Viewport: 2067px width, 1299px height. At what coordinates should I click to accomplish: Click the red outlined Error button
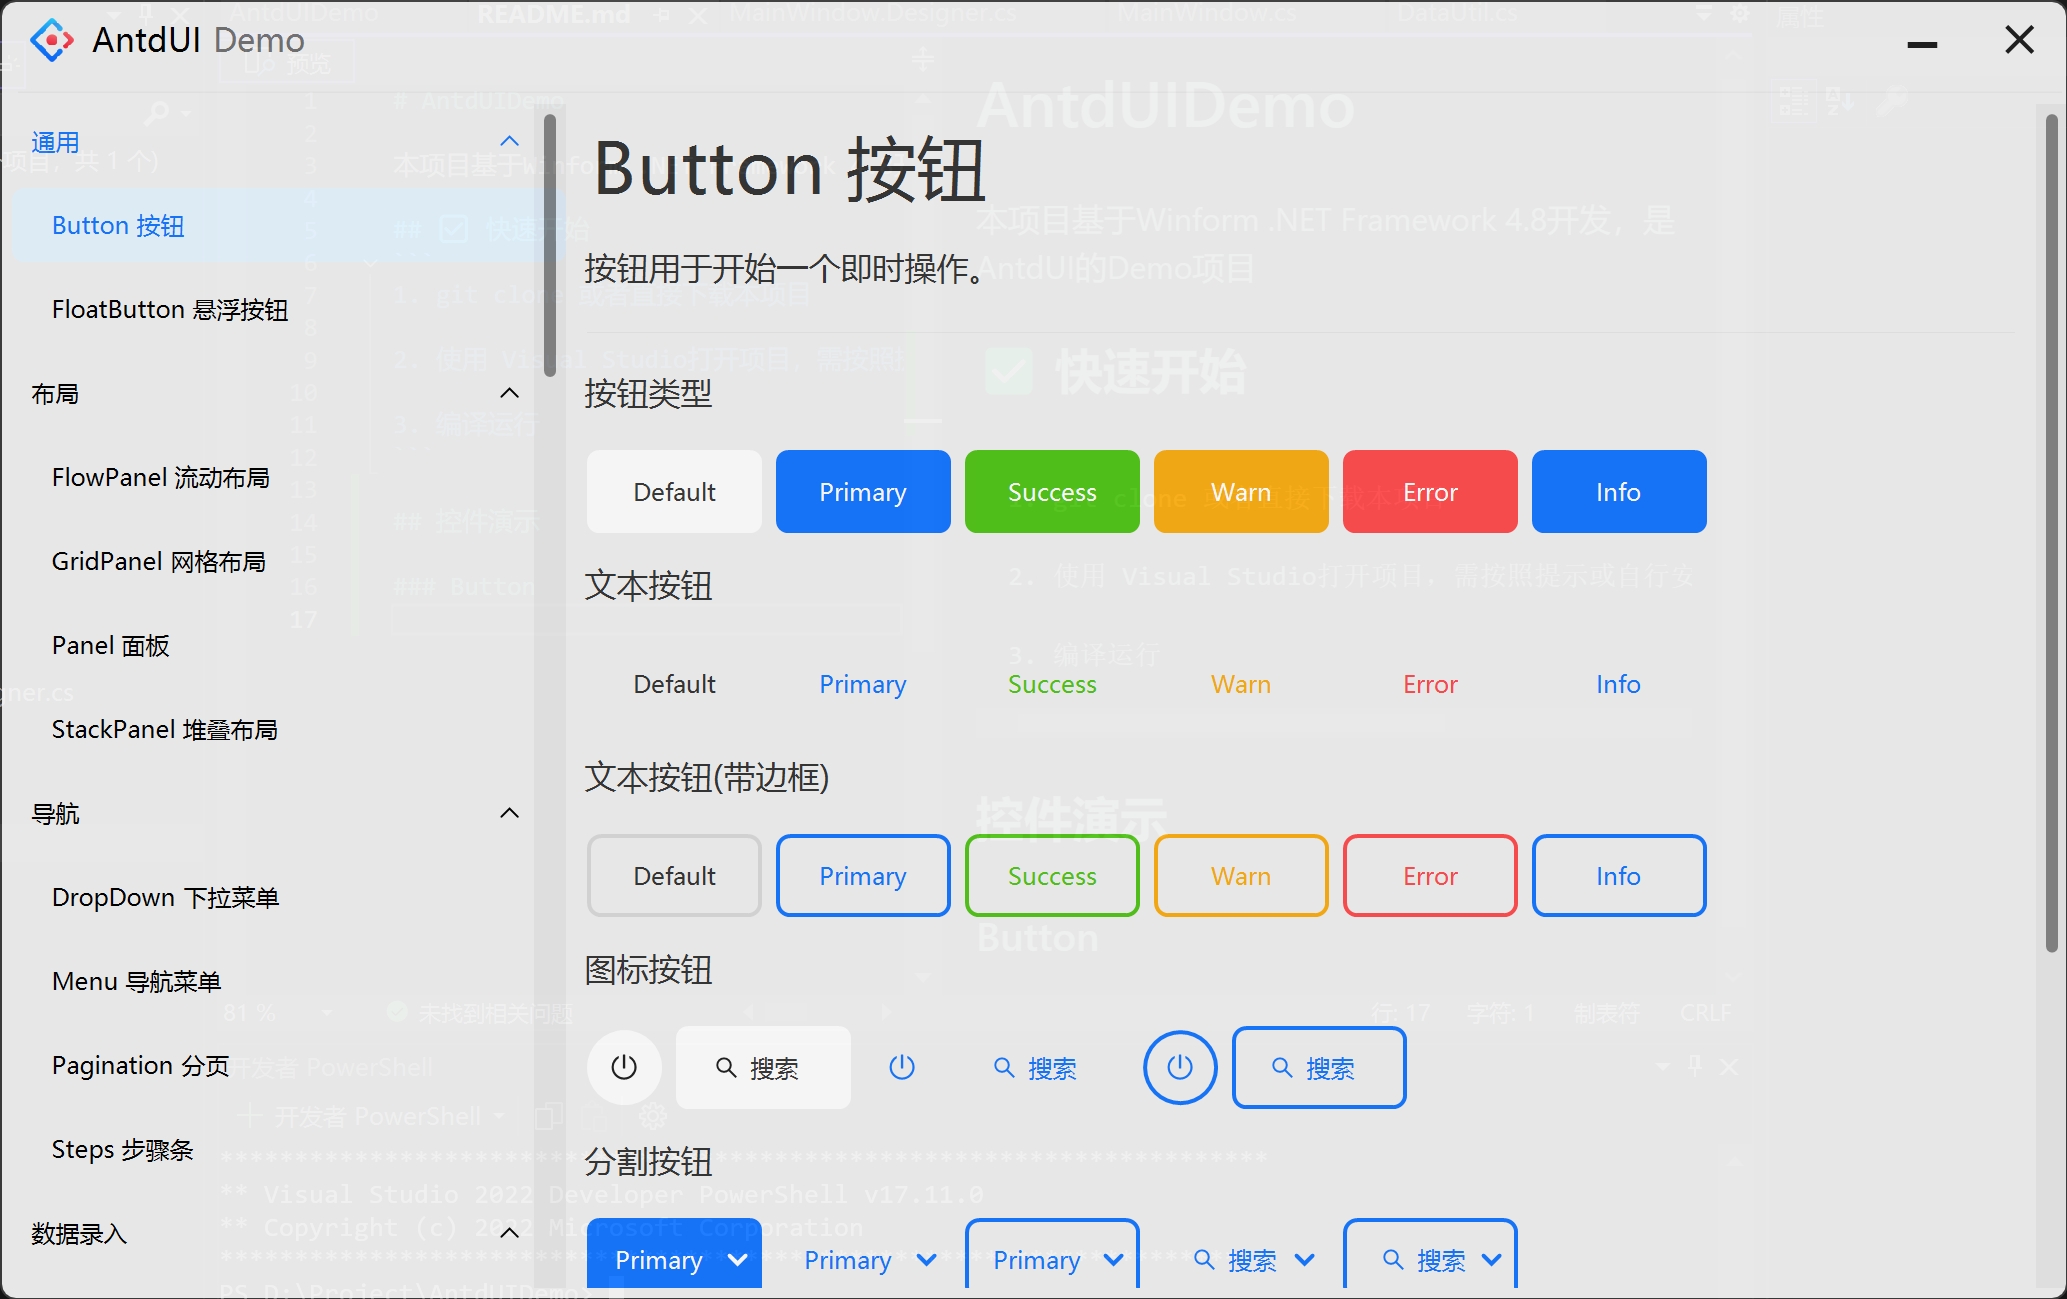(1429, 876)
